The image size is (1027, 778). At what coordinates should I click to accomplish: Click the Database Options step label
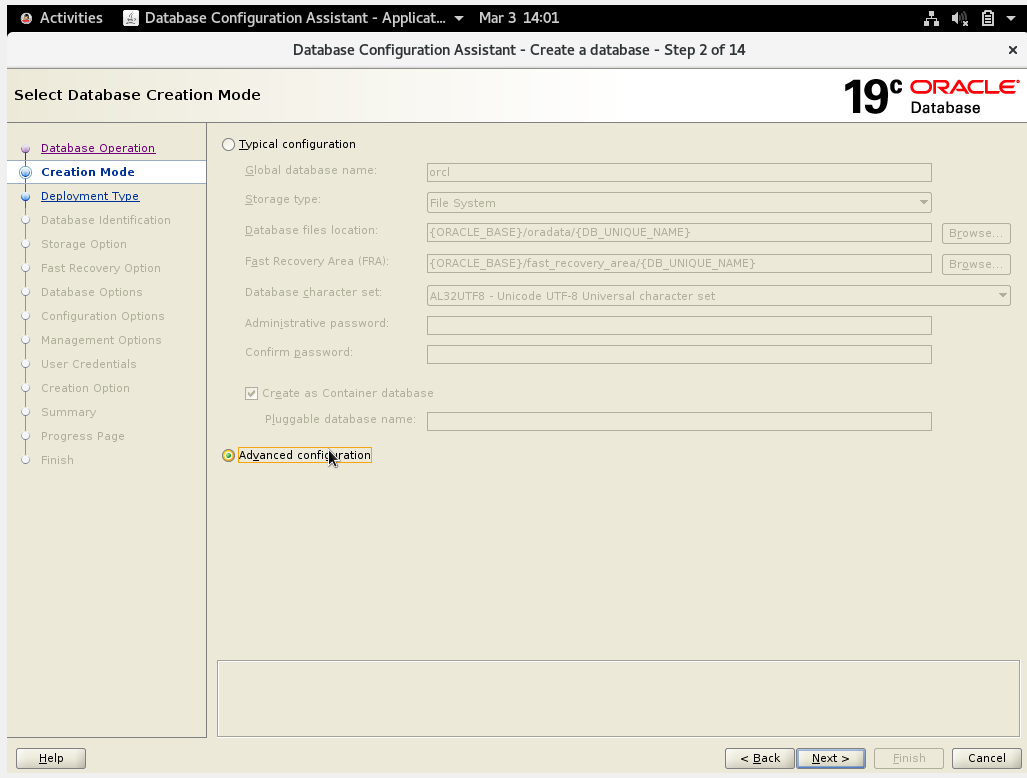click(x=92, y=292)
